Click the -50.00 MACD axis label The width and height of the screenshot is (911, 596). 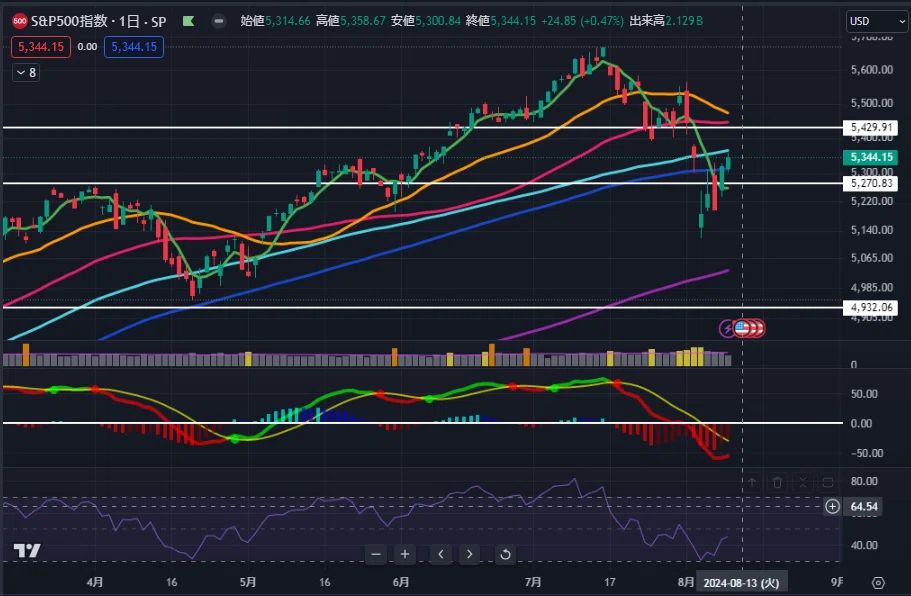[867, 453]
